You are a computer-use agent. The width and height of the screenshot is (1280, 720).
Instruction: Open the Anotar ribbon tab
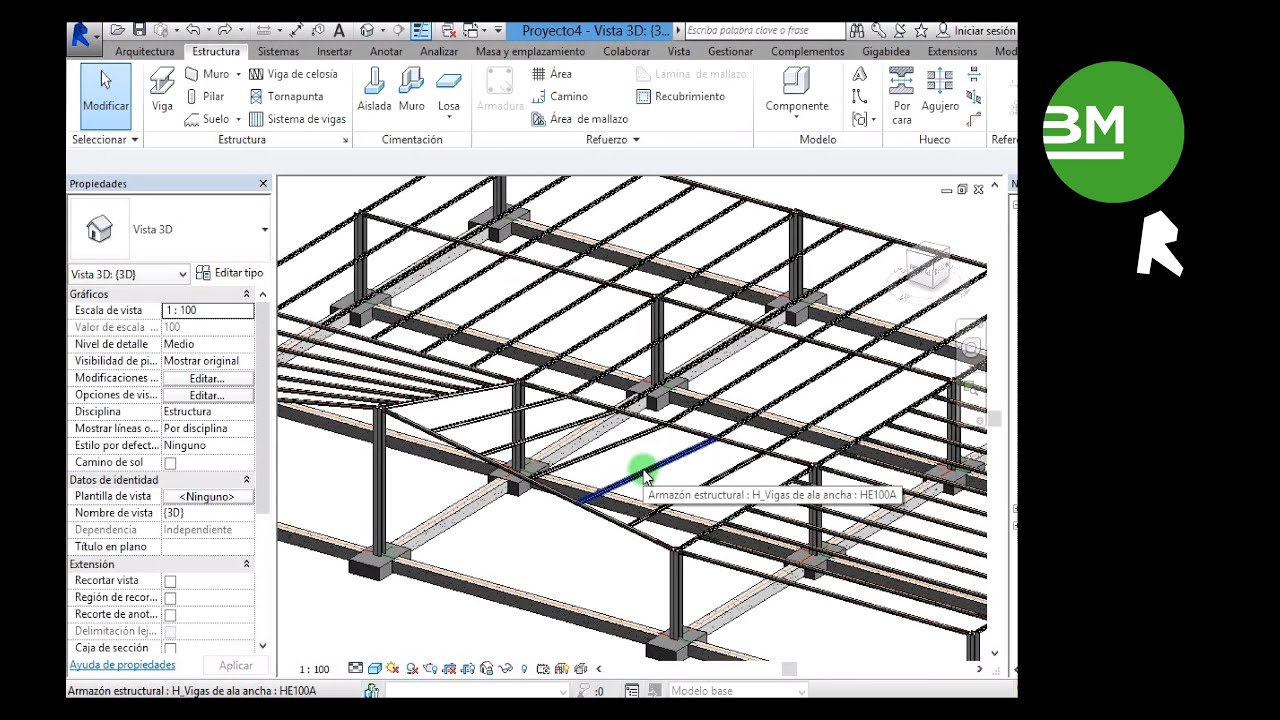tap(386, 51)
